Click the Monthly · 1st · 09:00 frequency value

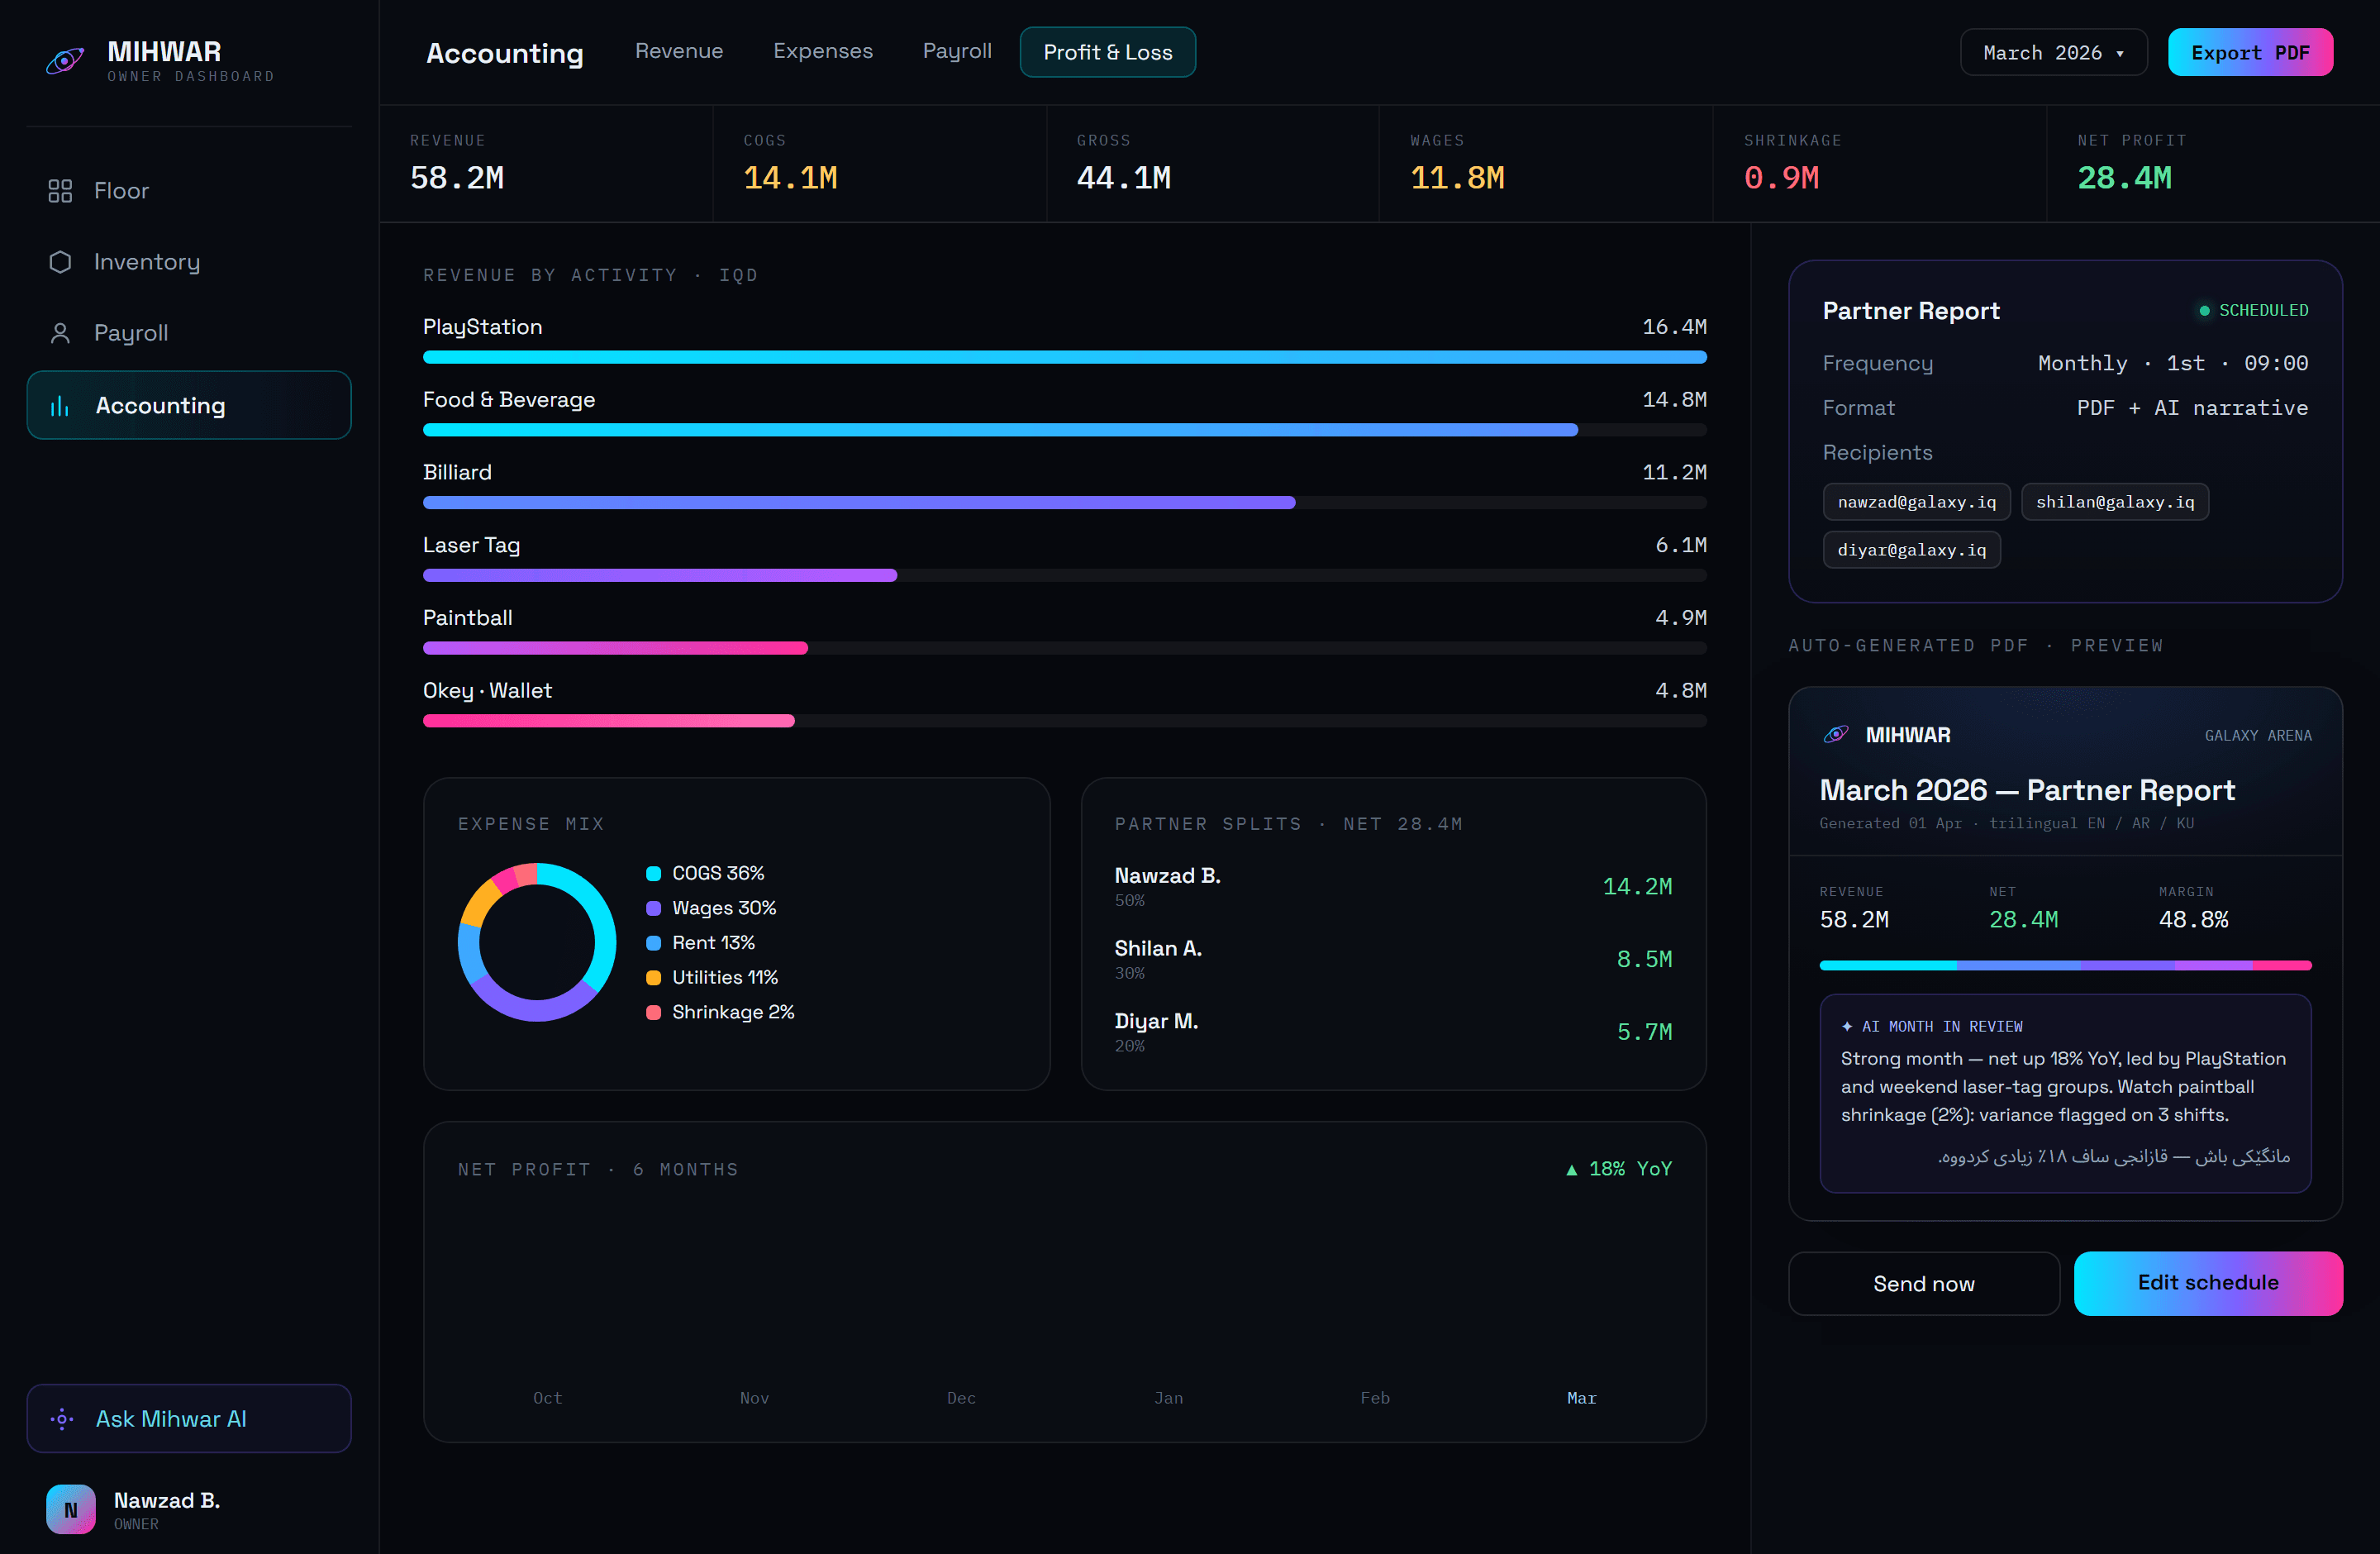point(2173,363)
